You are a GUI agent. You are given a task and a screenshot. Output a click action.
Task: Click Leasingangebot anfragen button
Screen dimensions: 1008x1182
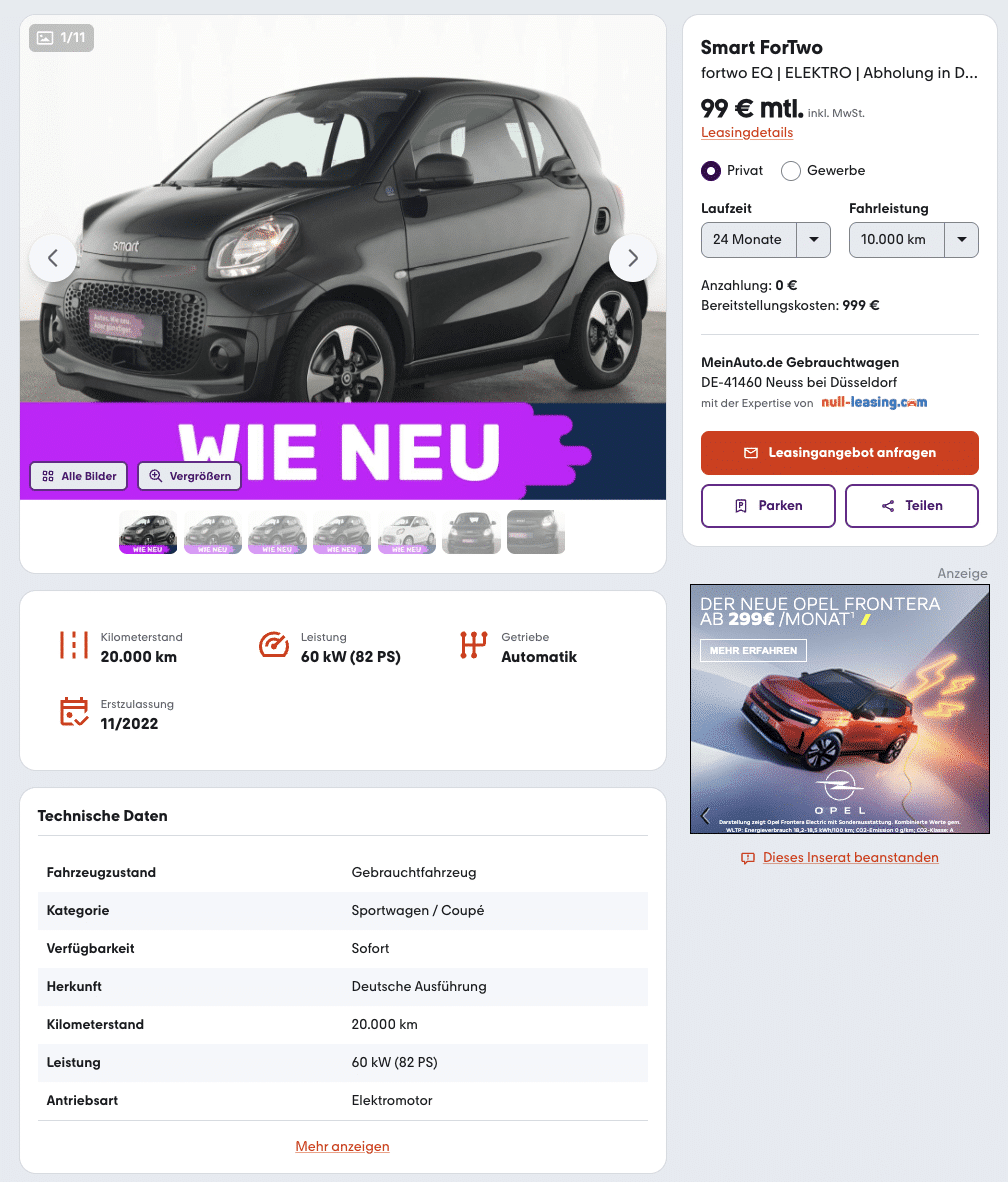tap(839, 453)
